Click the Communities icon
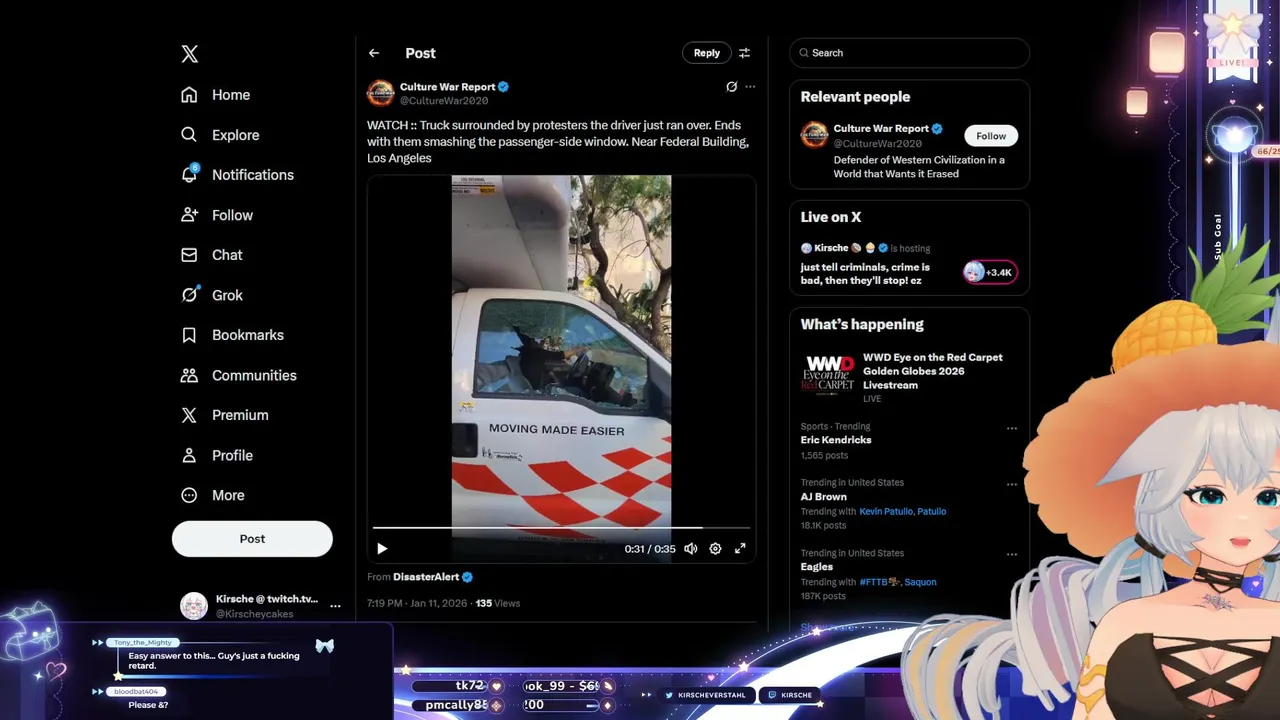Screen dimensions: 1280x720 click(x=189, y=375)
